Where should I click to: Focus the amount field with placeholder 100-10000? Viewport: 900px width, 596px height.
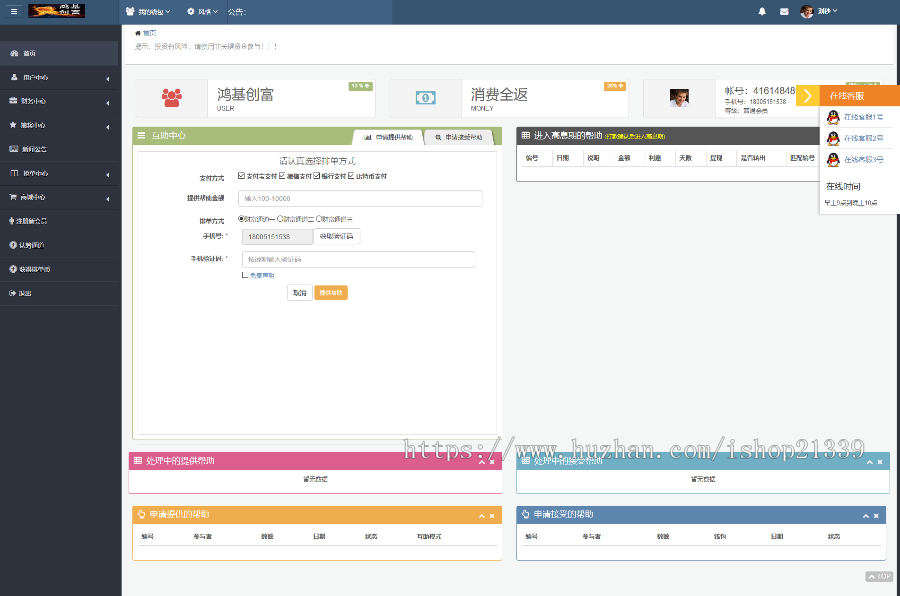click(x=360, y=198)
